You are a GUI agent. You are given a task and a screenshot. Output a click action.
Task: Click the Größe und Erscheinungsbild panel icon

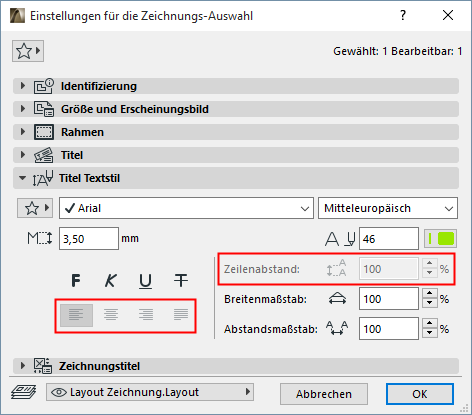point(43,109)
